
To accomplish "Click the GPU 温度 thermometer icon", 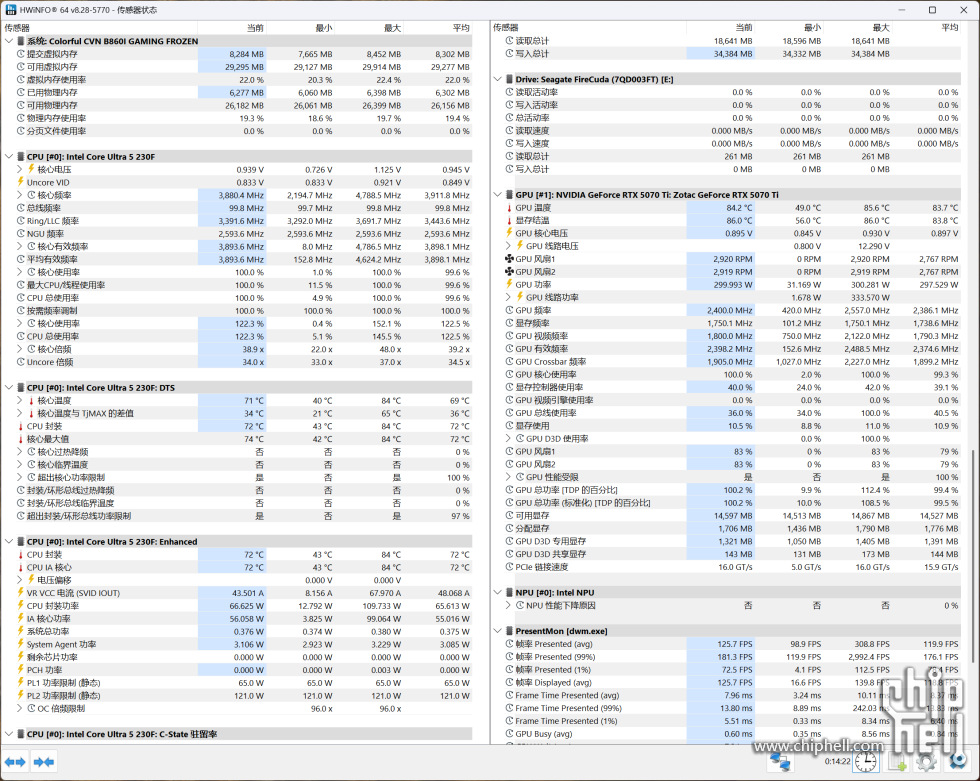I will coord(508,208).
